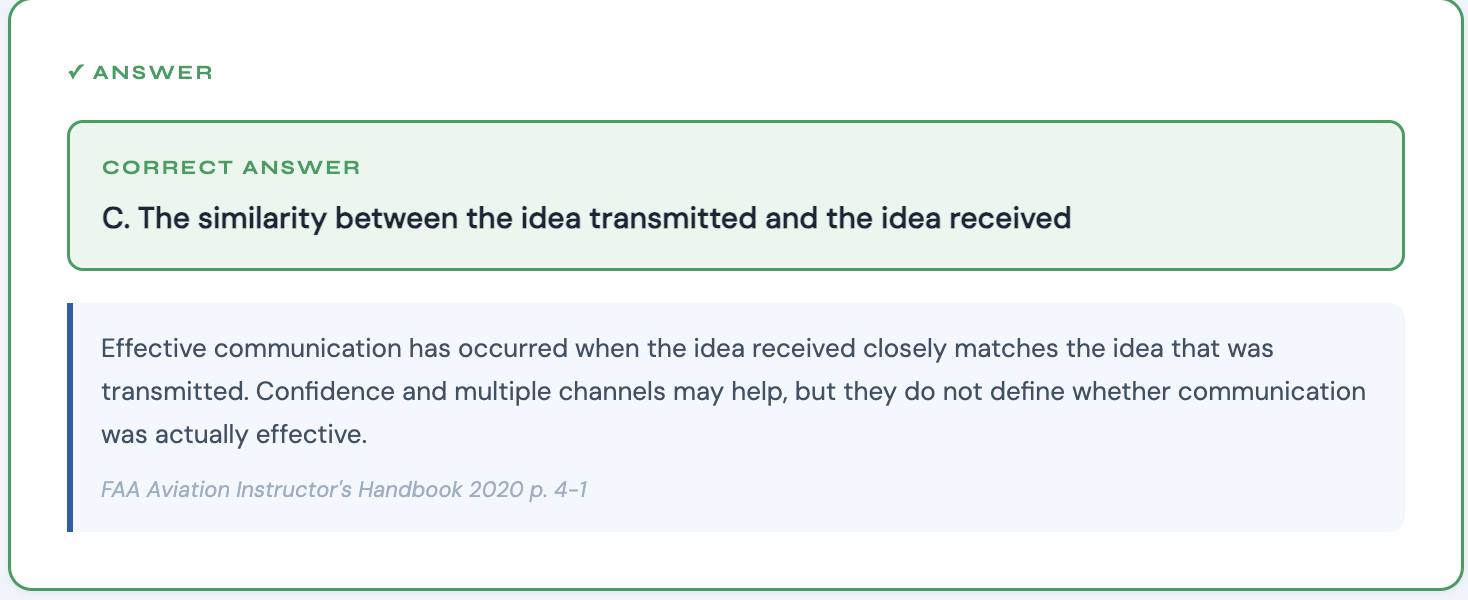The width and height of the screenshot is (1468, 600).
Task: Select the option letter C. in the answer
Action: click(x=116, y=218)
